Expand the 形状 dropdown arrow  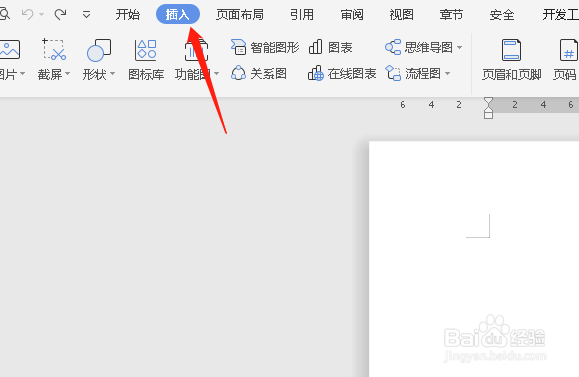click(x=113, y=74)
